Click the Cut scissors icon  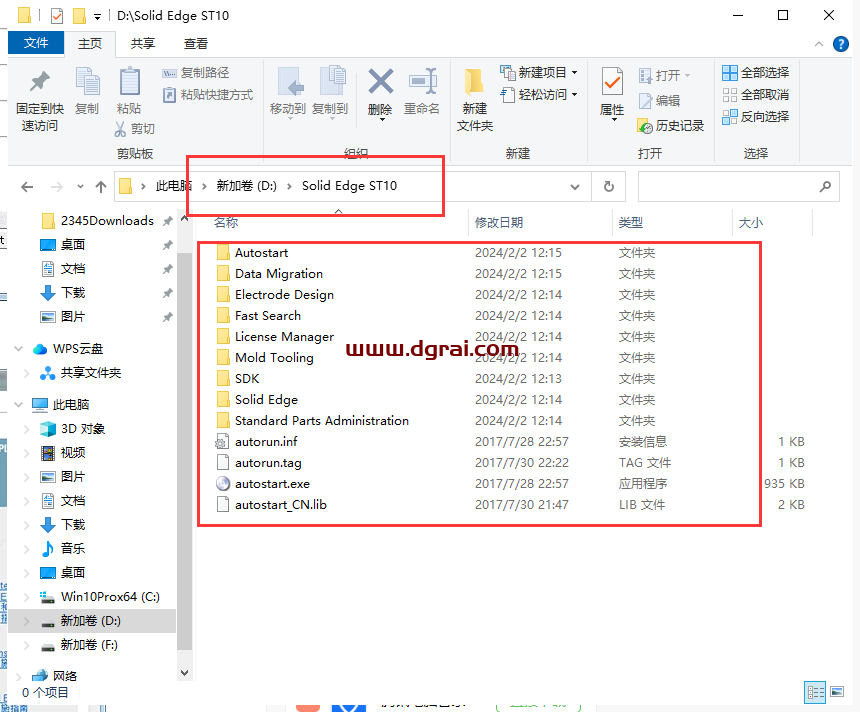(x=121, y=129)
